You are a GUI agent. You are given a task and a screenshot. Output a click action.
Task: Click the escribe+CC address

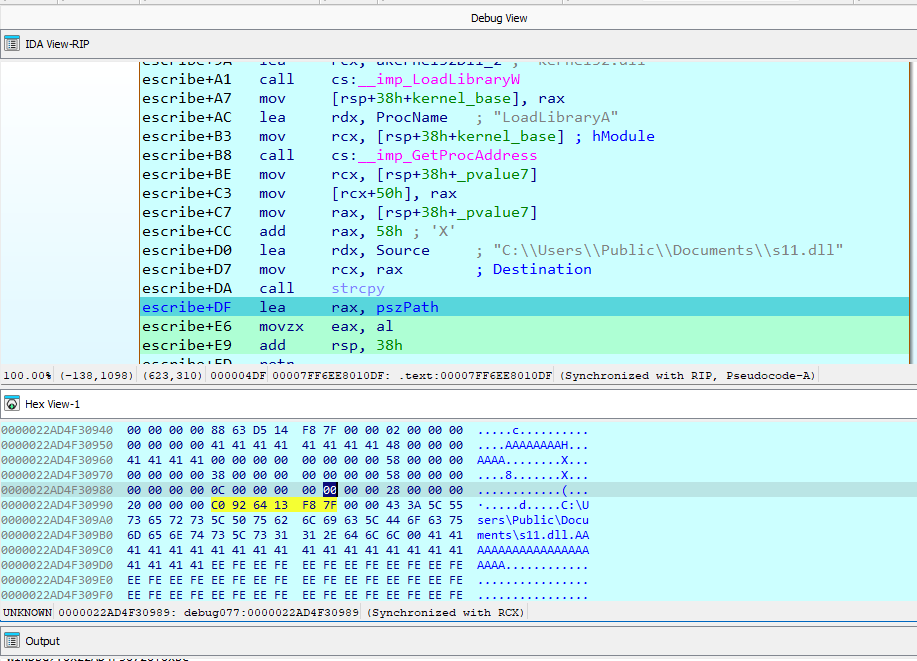(x=187, y=231)
